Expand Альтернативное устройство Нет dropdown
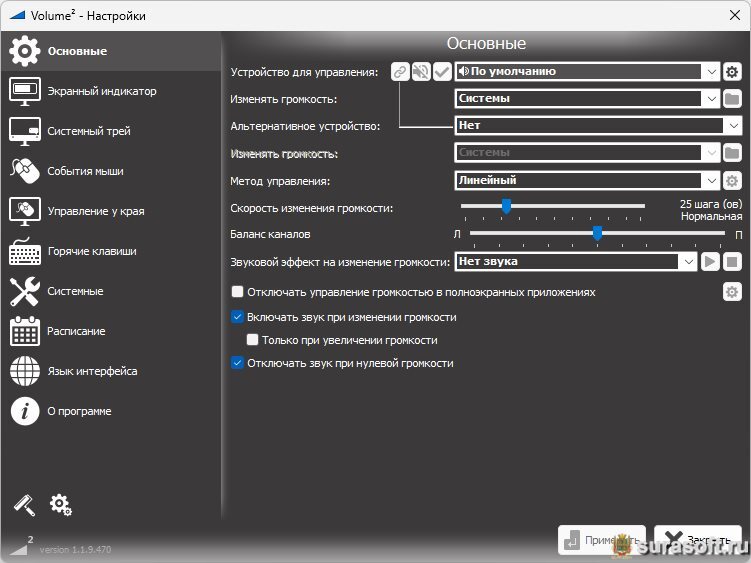 pos(598,126)
